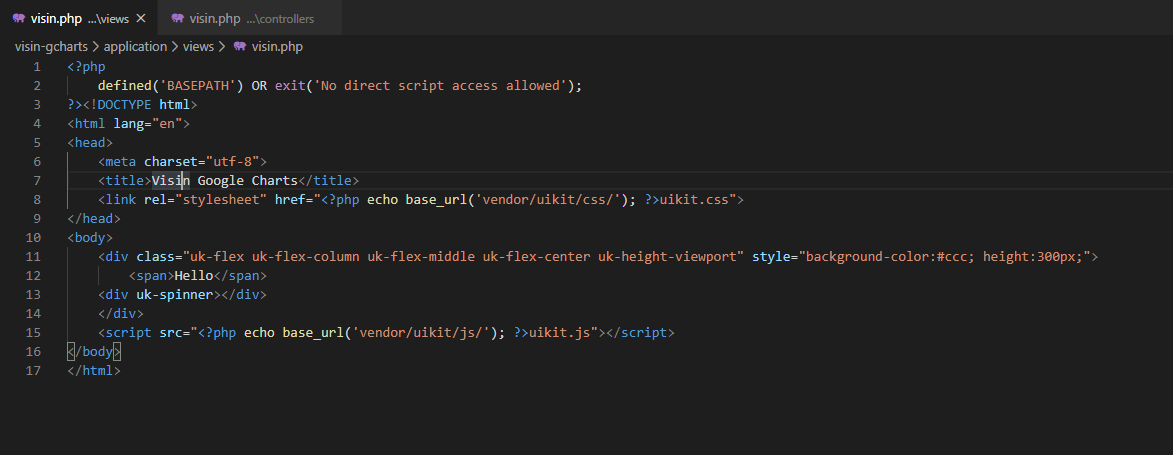Viewport: 1173px width, 455px height.
Task: Select views folder in the breadcrumb
Action: coord(198,46)
